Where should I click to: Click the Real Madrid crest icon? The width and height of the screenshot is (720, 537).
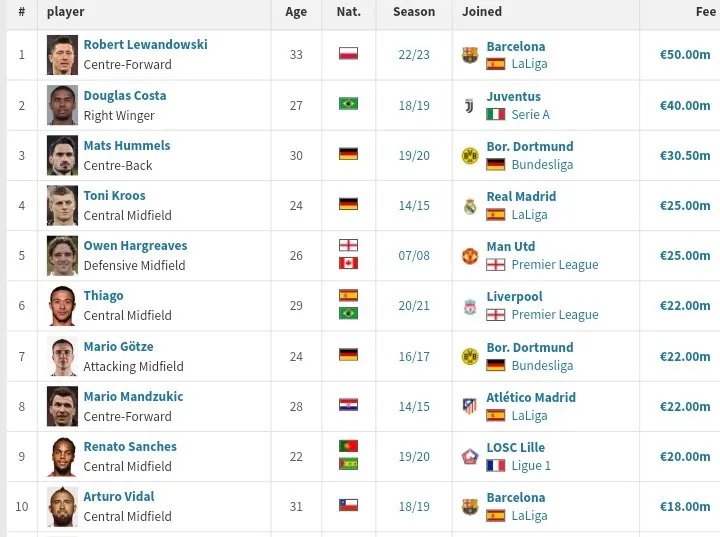coord(470,206)
